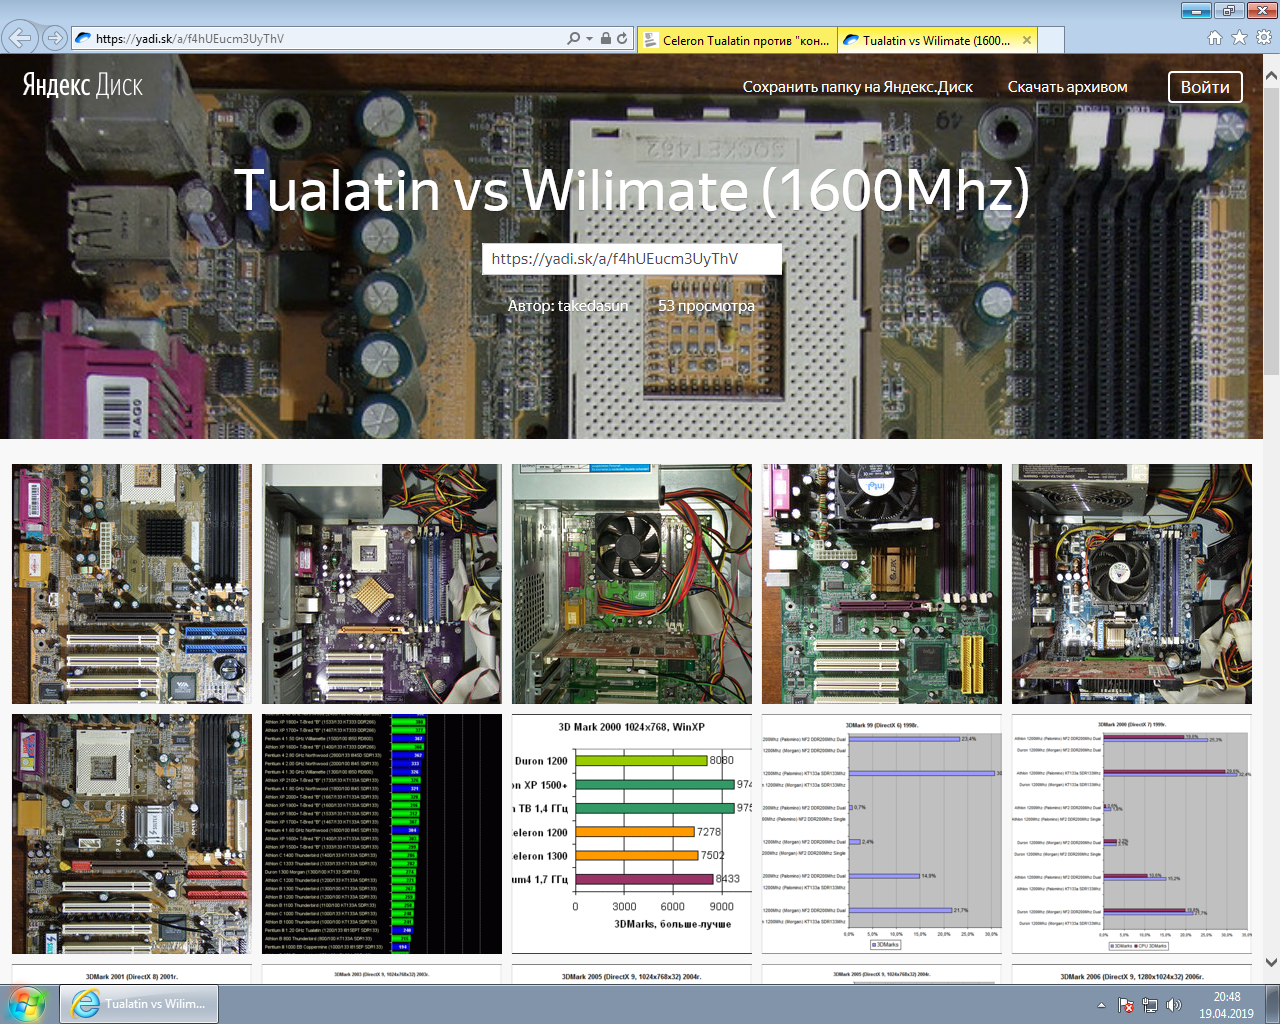Show hidden system tray icons
The width and height of the screenshot is (1280, 1024).
[x=1101, y=1005]
